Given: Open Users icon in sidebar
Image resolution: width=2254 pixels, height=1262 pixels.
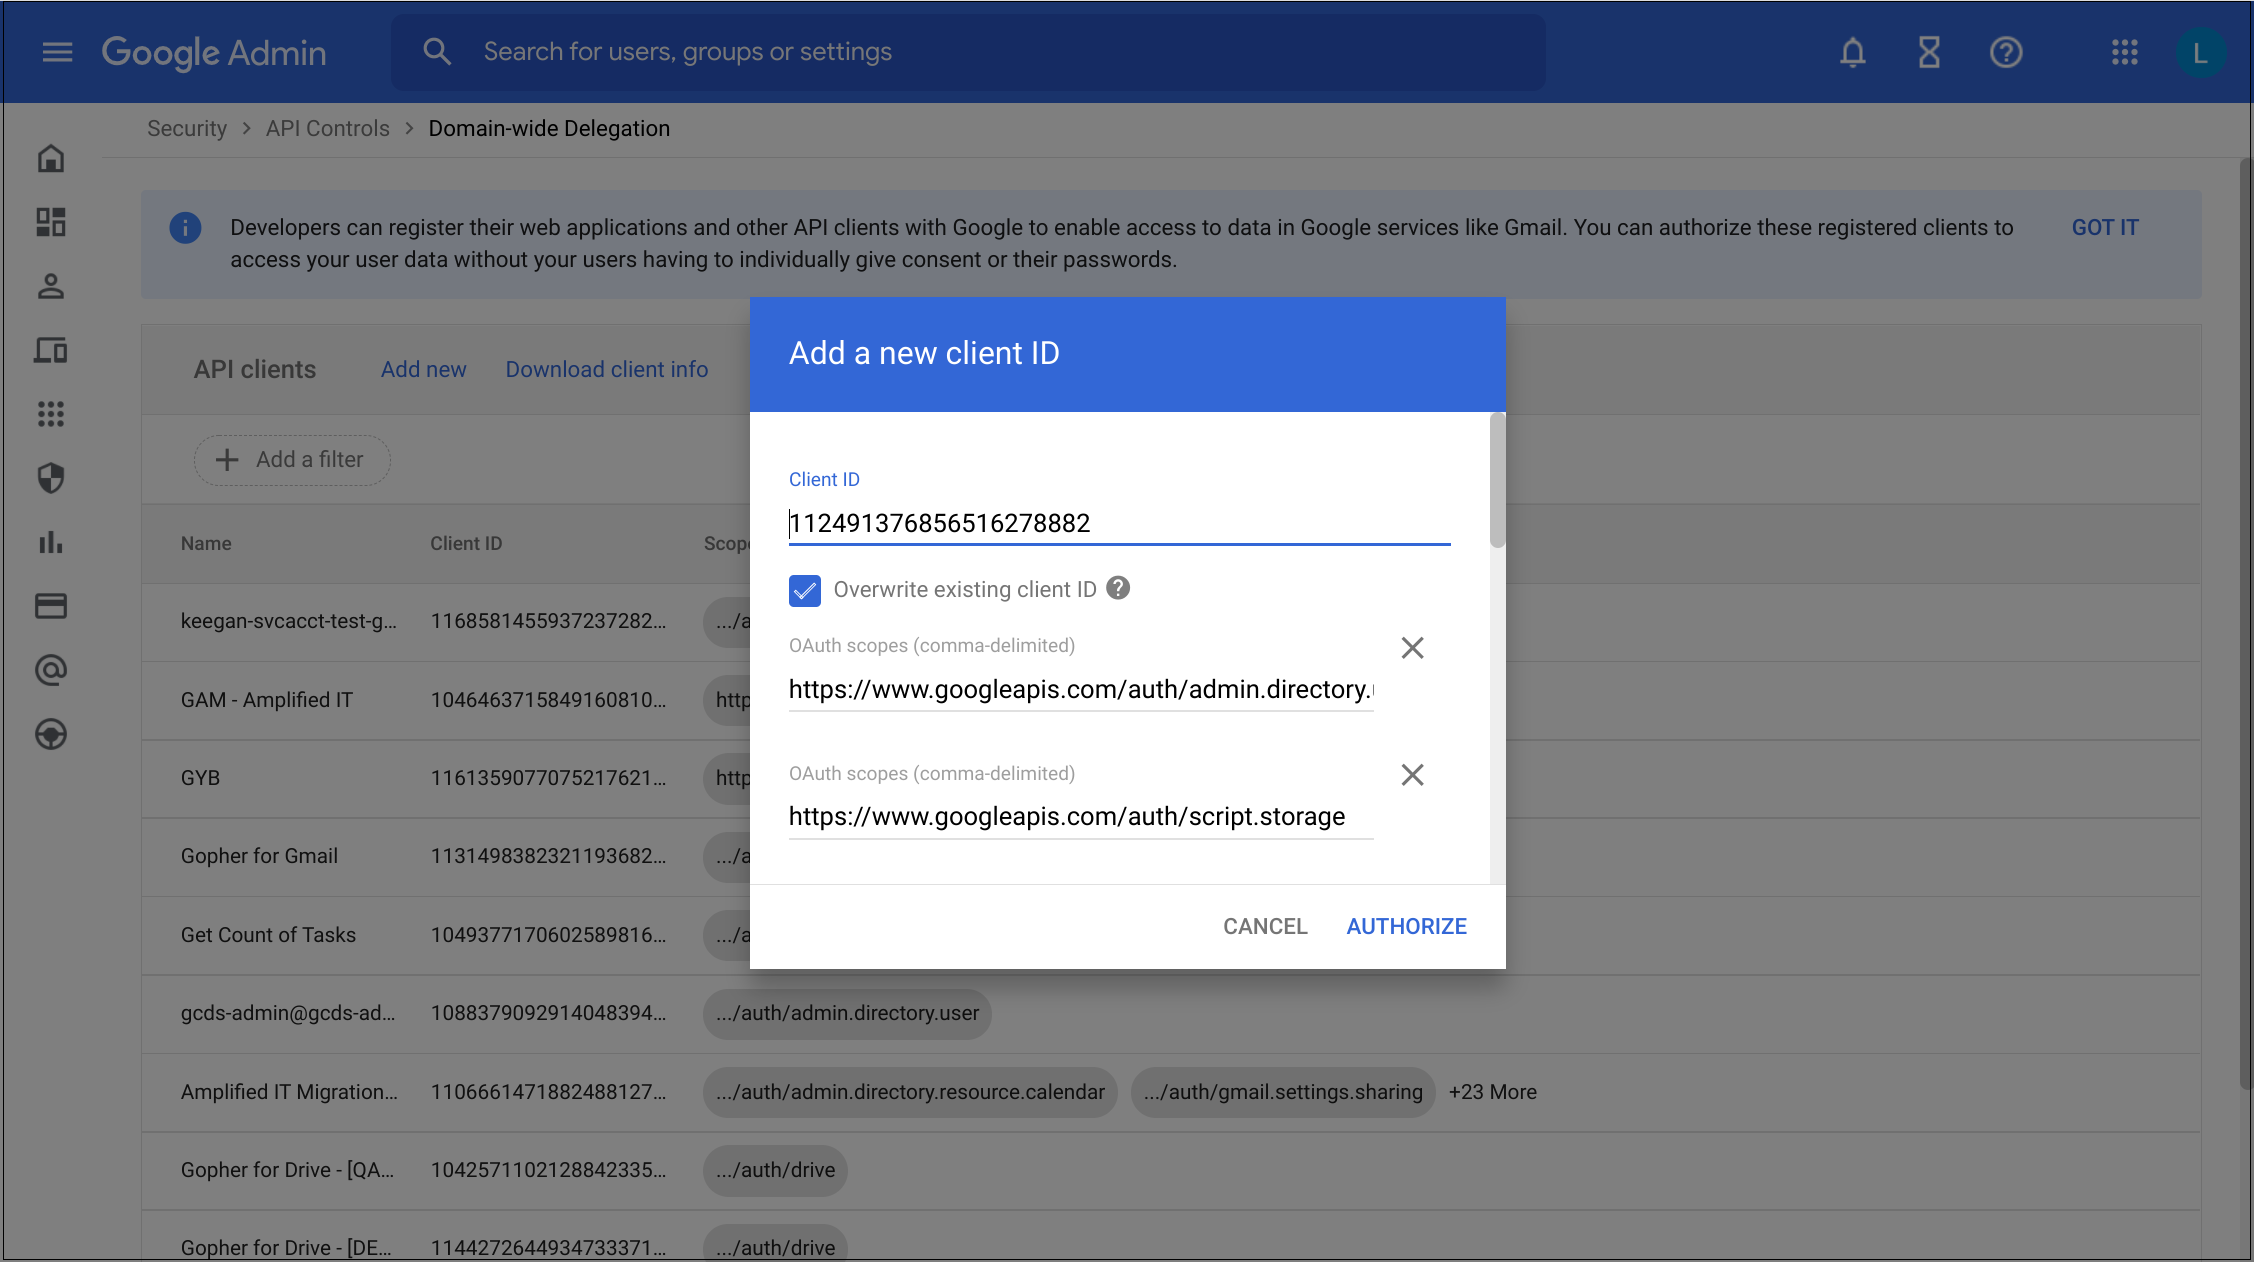Looking at the screenshot, I should 51,286.
